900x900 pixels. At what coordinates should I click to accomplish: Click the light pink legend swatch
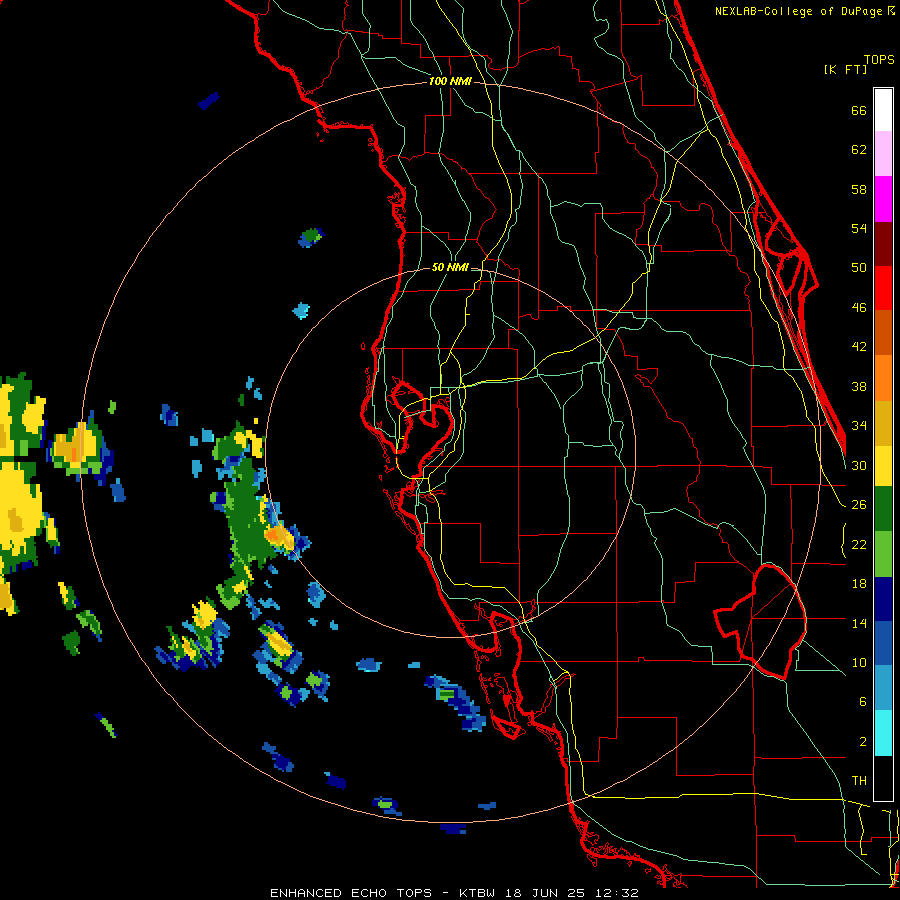pyautogui.click(x=883, y=153)
